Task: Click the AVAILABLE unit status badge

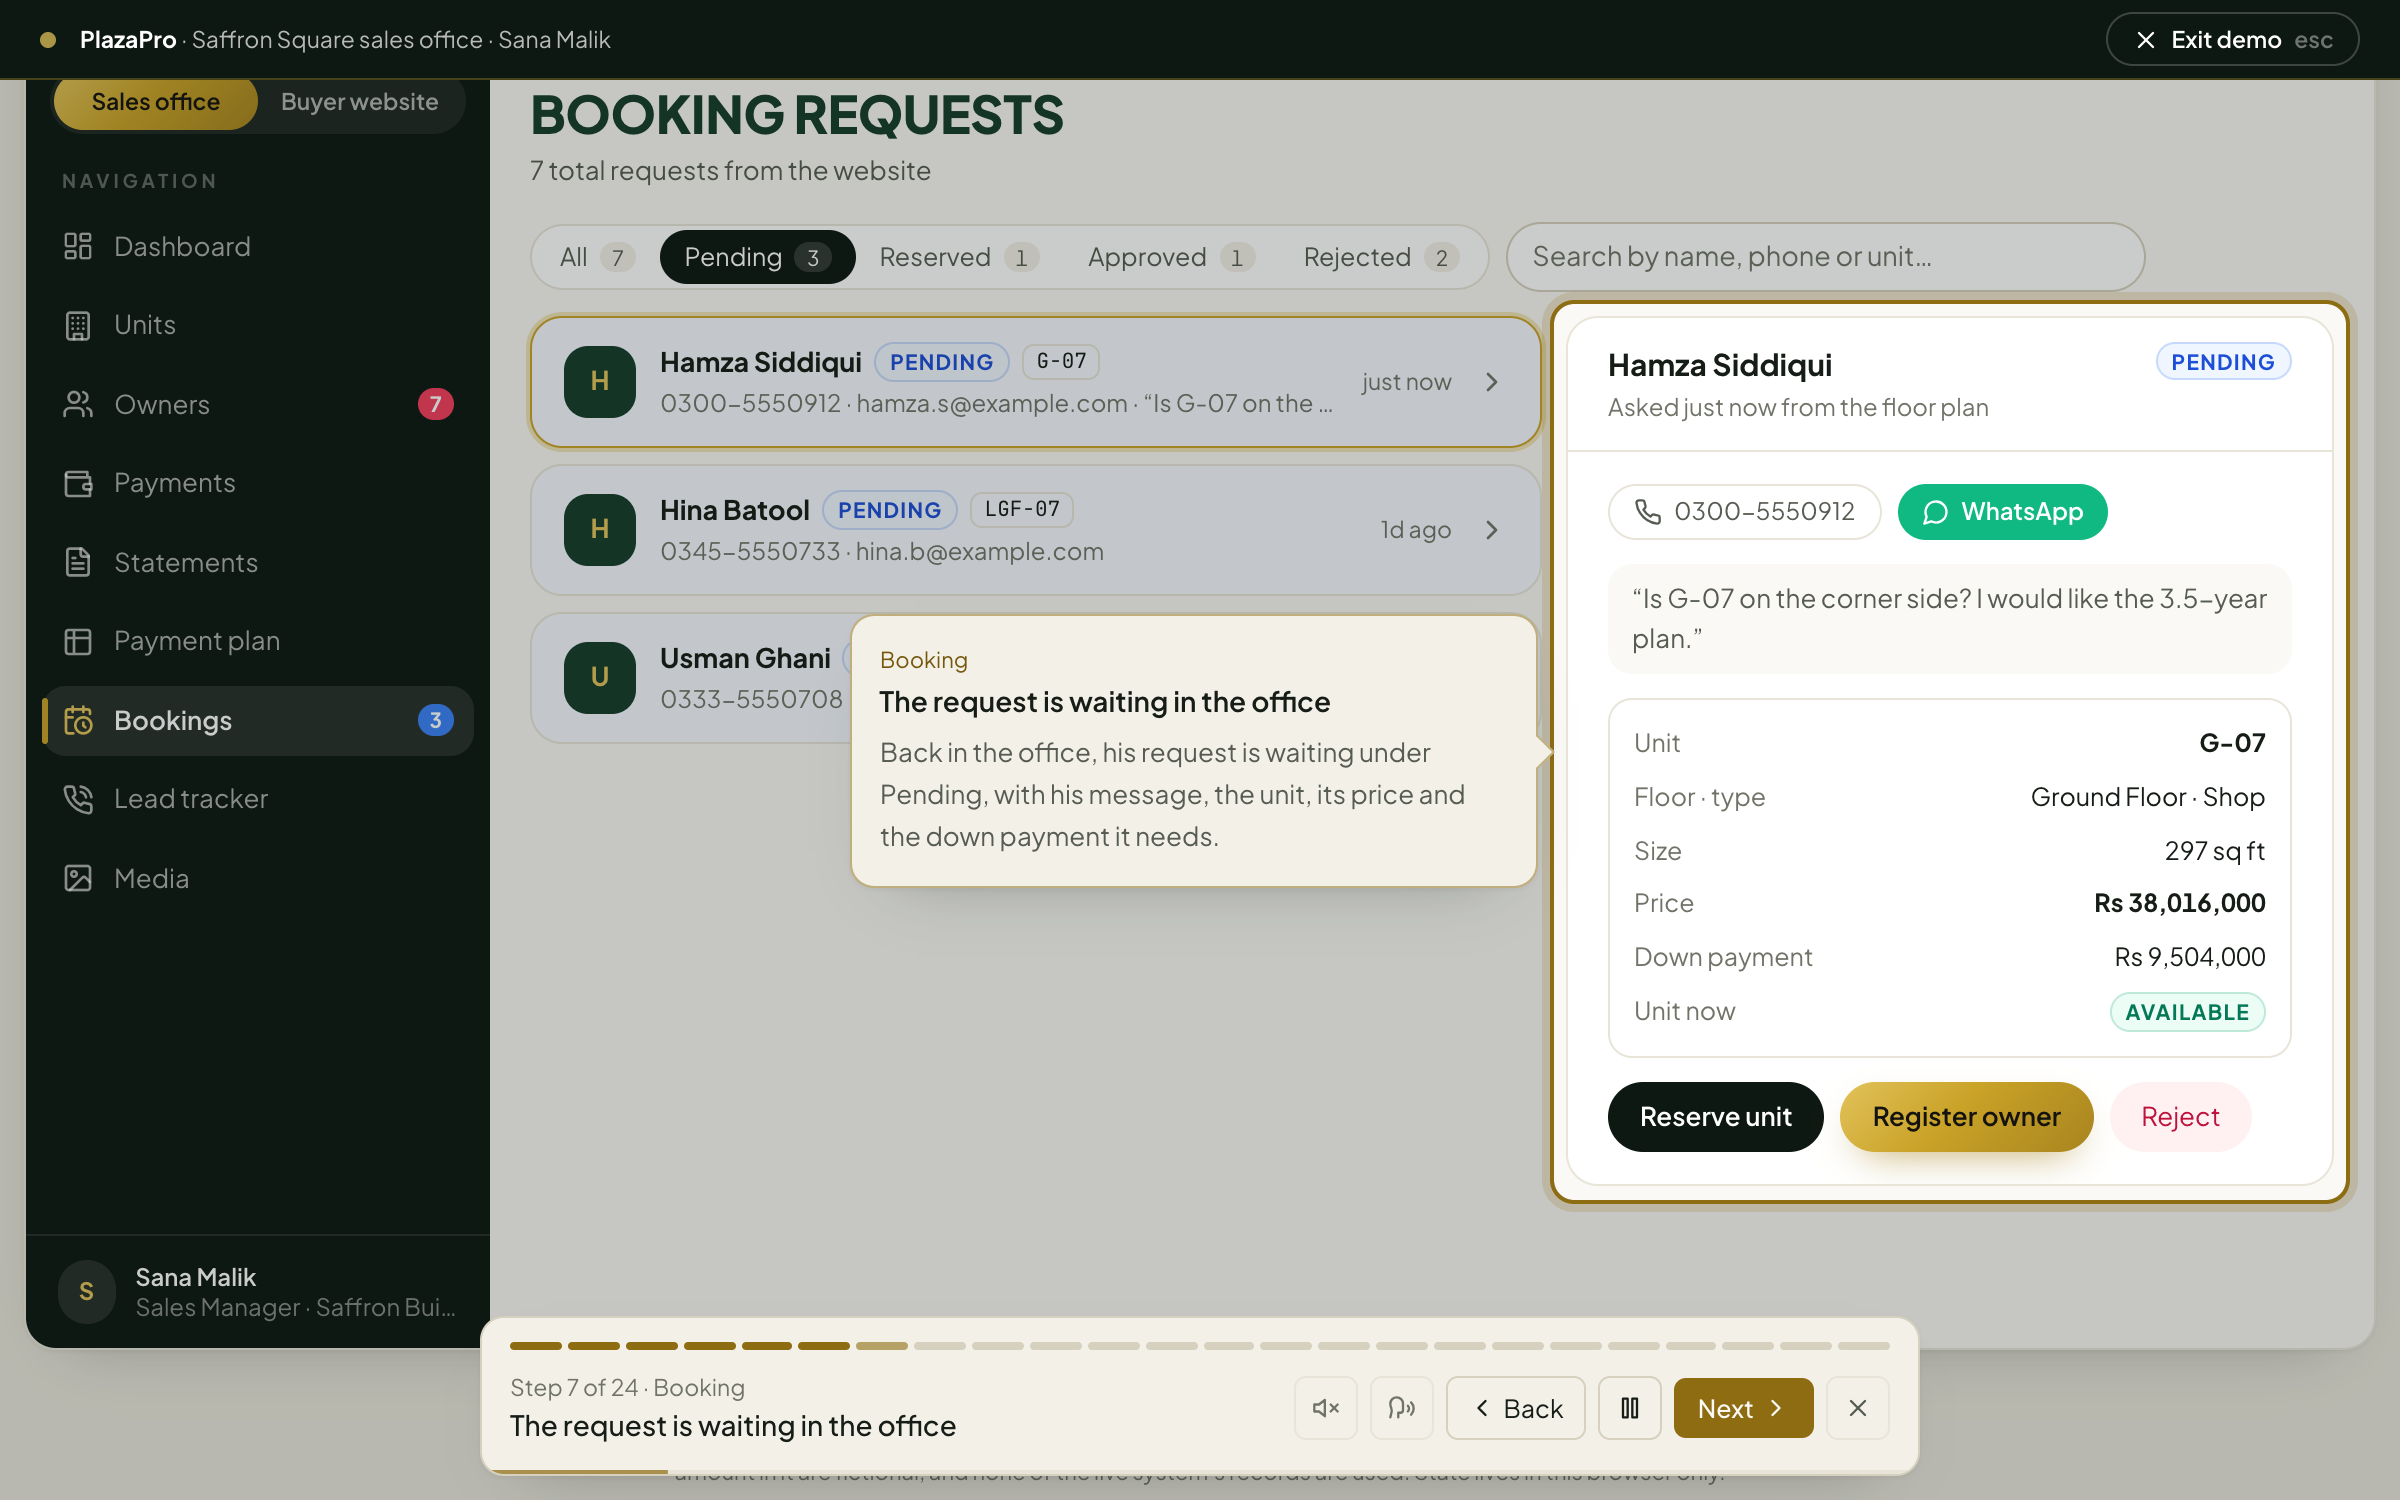Action: [2187, 1012]
